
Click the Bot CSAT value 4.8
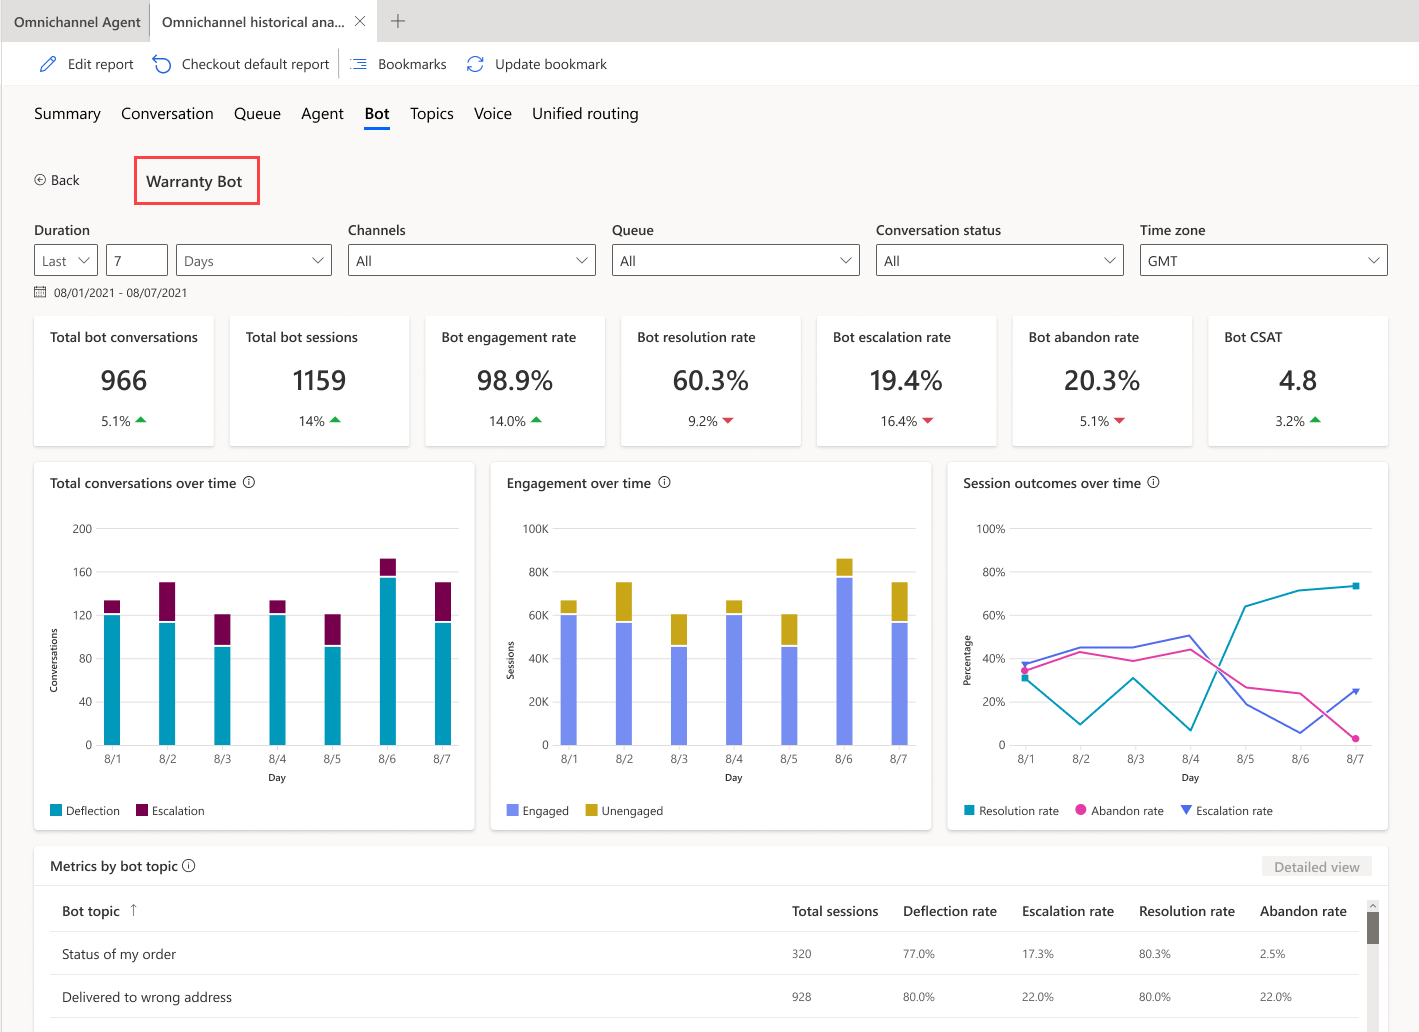pos(1298,381)
